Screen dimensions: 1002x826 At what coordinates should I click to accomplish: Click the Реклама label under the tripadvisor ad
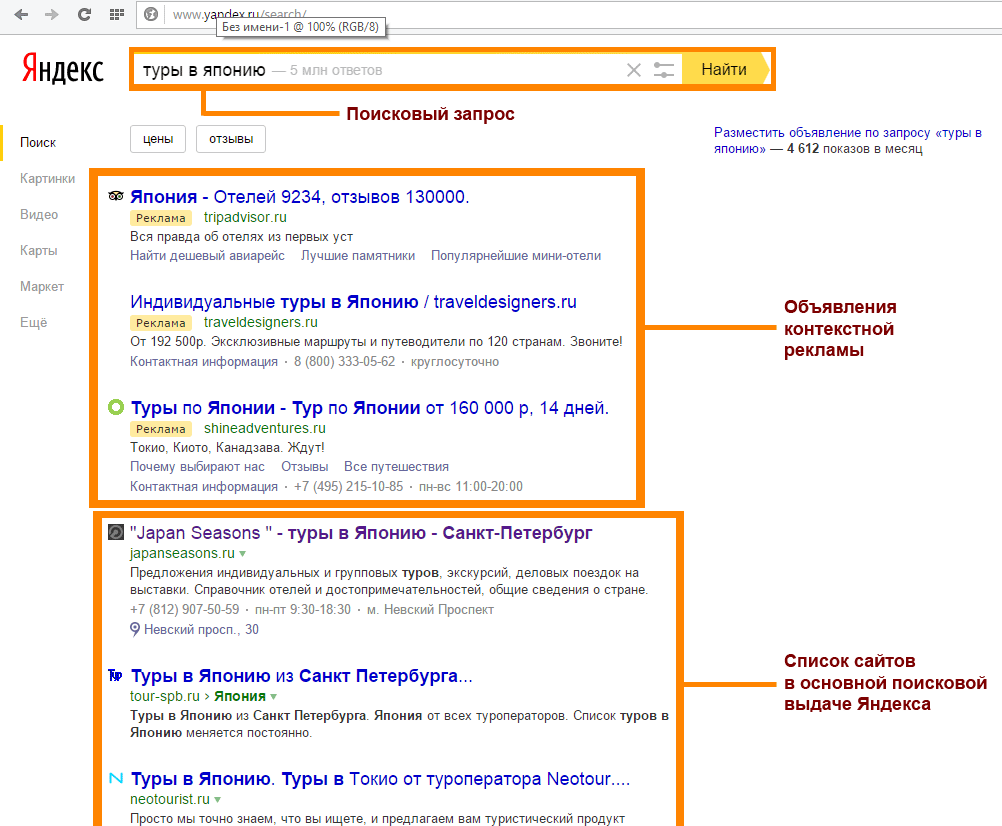tap(161, 218)
